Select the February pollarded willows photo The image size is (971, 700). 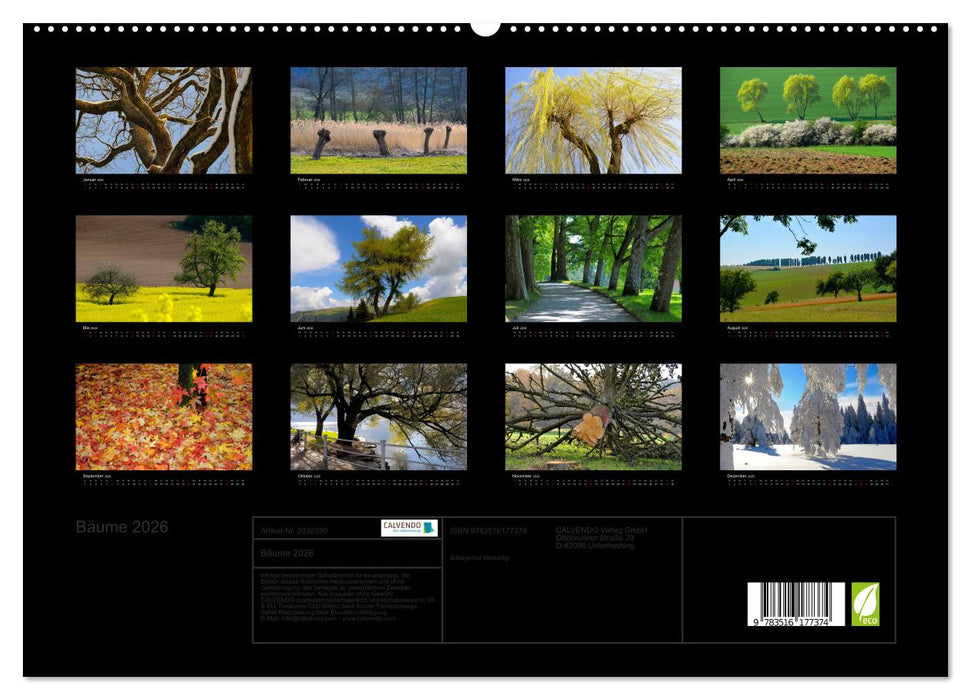coord(378,121)
